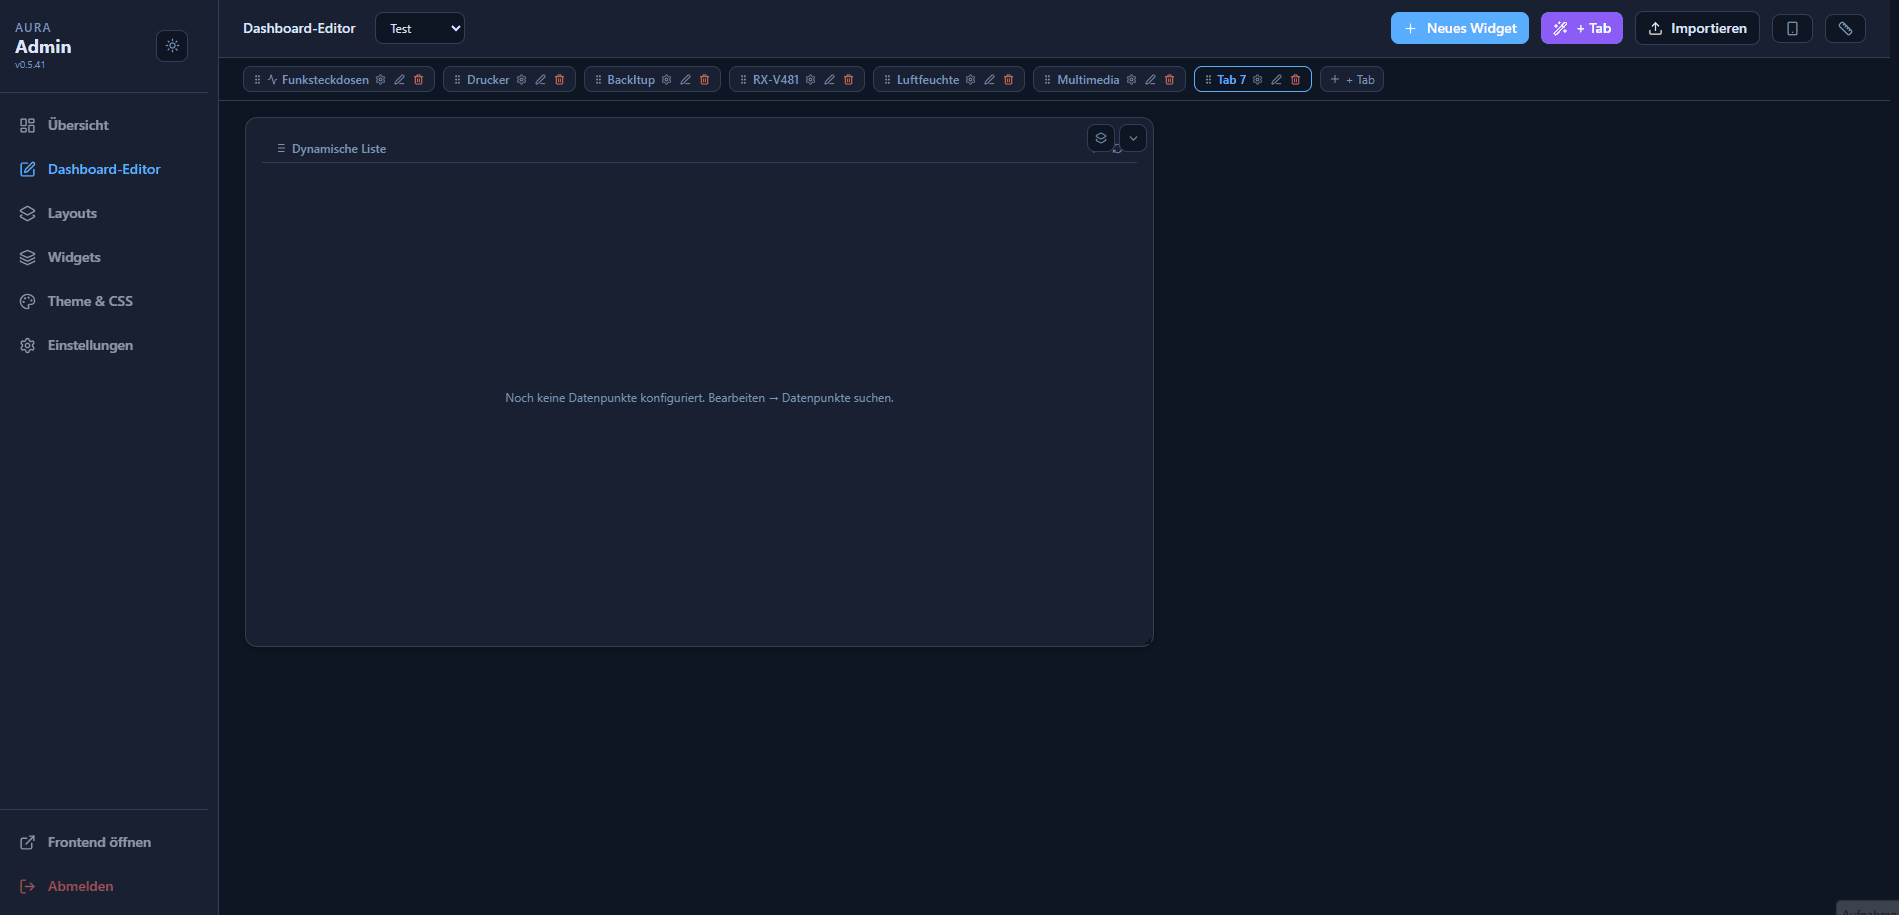Delete the RX-V481 tab
The width and height of the screenshot is (1899, 915).
[x=849, y=80]
